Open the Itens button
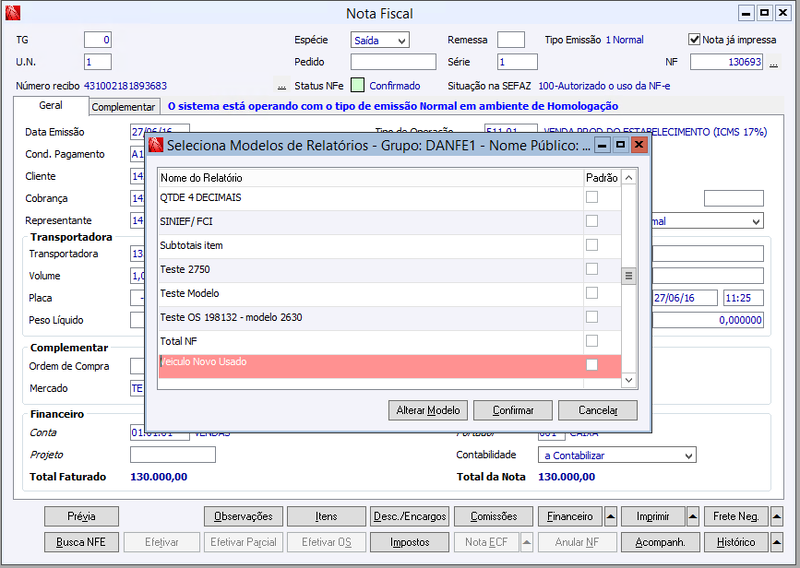Image resolution: width=800 pixels, height=568 pixels. point(327,516)
